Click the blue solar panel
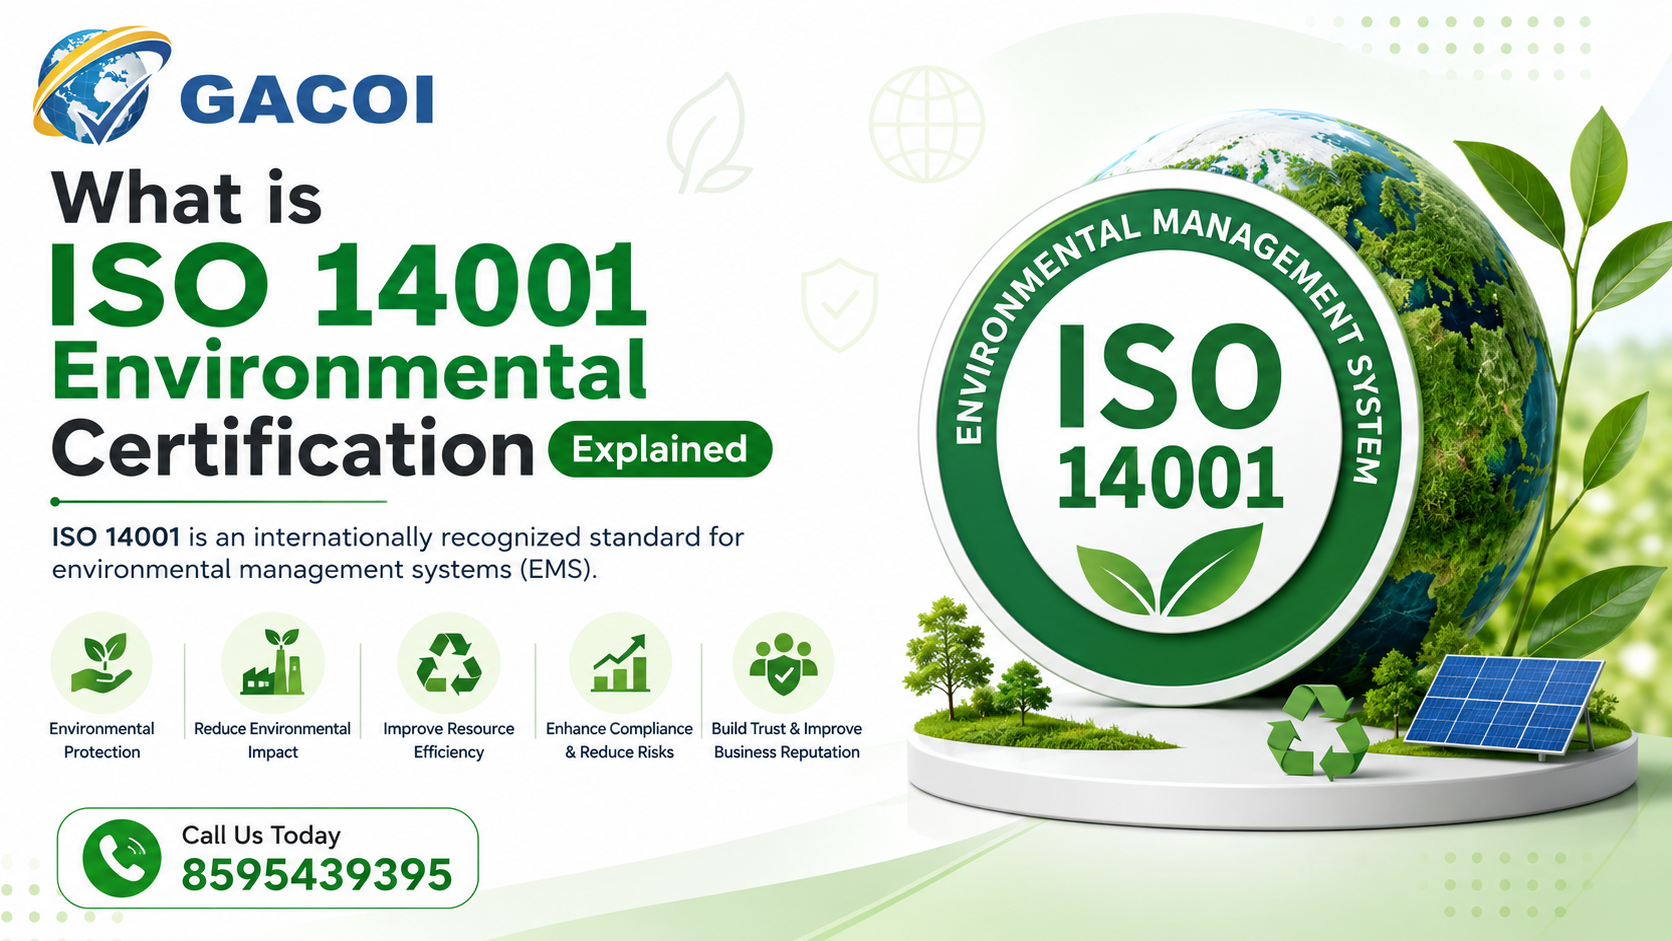This screenshot has height=941, width=1672. (1504, 706)
